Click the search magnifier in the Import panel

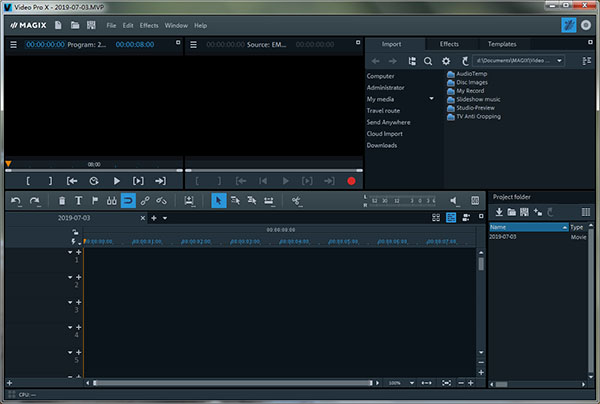[428, 61]
